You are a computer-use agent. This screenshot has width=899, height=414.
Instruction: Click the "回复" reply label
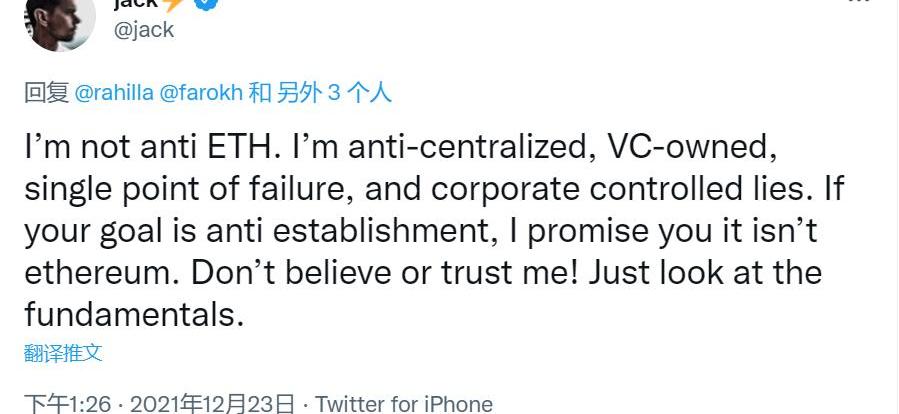tap(46, 93)
